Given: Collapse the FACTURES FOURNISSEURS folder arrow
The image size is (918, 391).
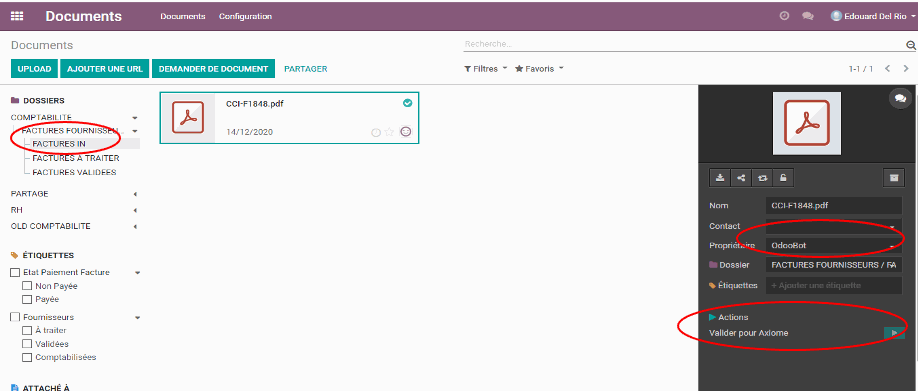Looking at the screenshot, I should [x=135, y=131].
